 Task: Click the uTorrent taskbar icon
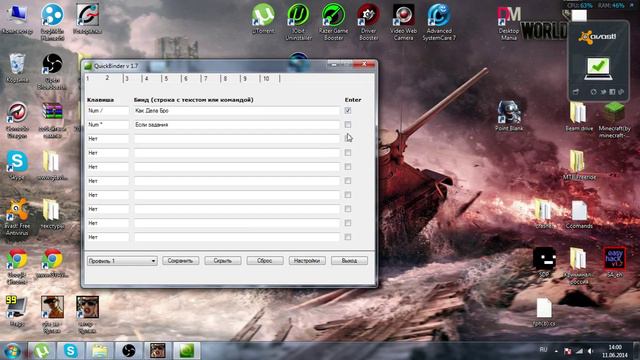[x=42, y=351]
